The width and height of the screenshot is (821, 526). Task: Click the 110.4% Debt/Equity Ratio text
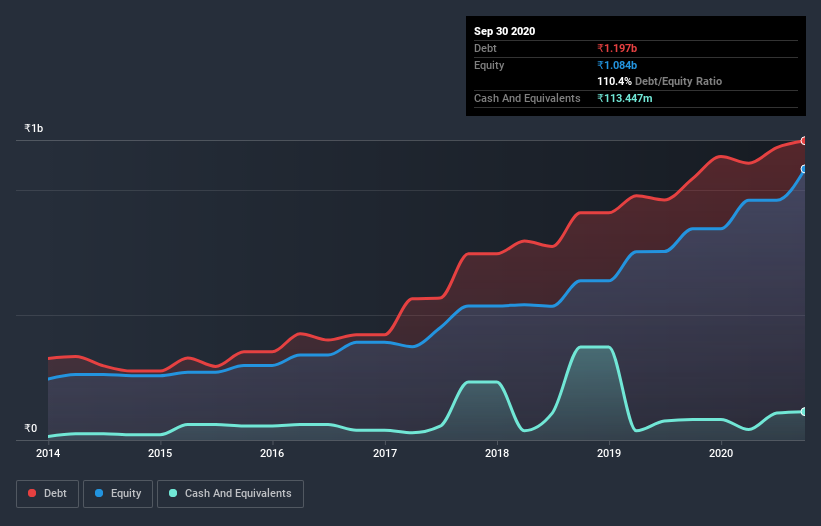pyautogui.click(x=660, y=82)
